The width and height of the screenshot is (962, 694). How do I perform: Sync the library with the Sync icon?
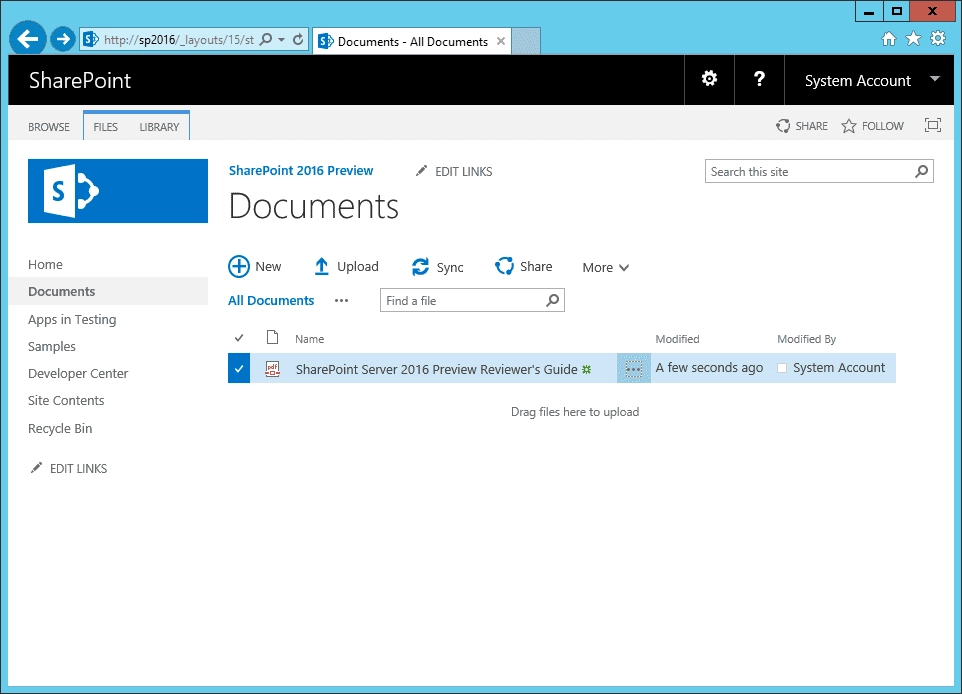coord(420,267)
